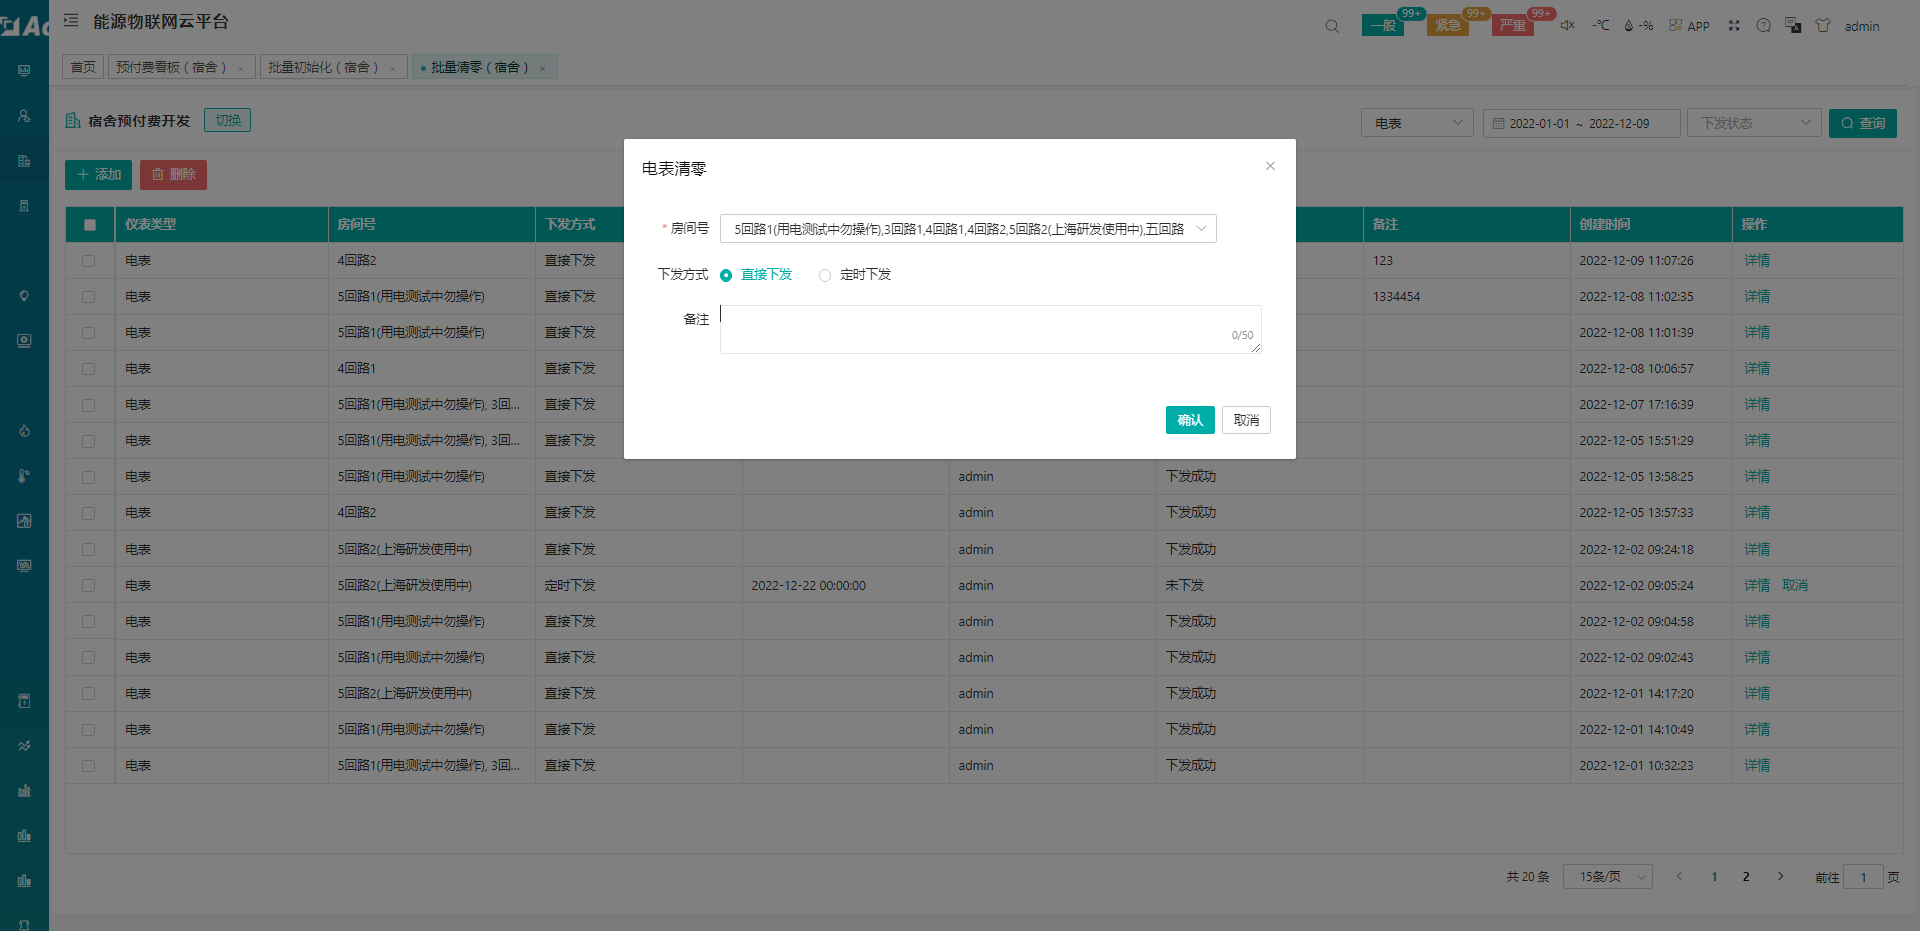1920x931 pixels.
Task: Click the 切换 switch button
Action: click(x=227, y=120)
